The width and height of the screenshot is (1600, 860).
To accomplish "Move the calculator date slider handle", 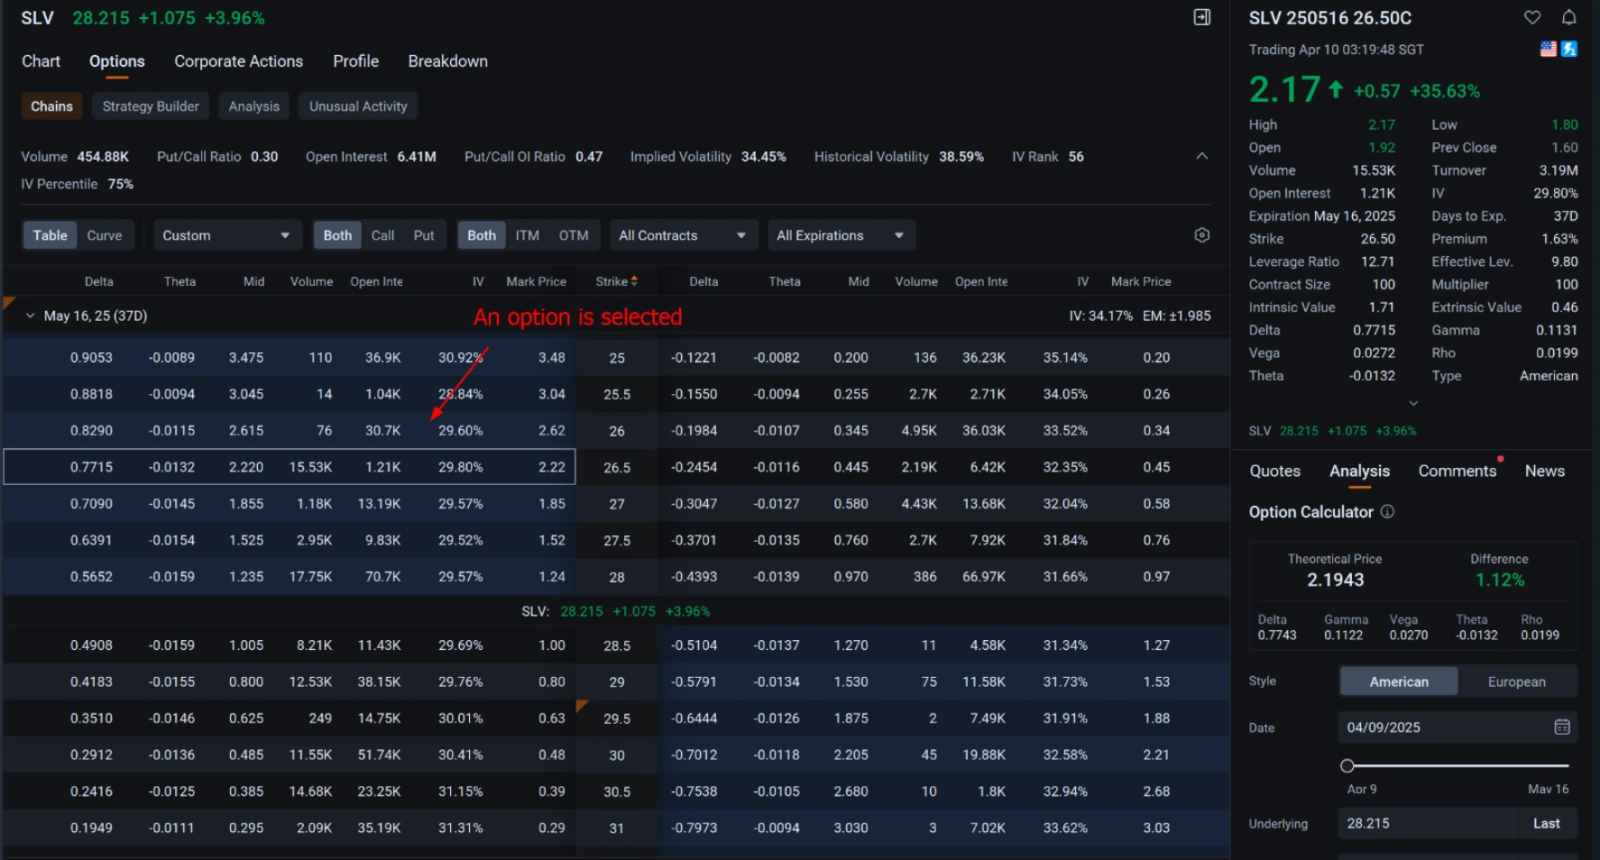I will point(1347,766).
